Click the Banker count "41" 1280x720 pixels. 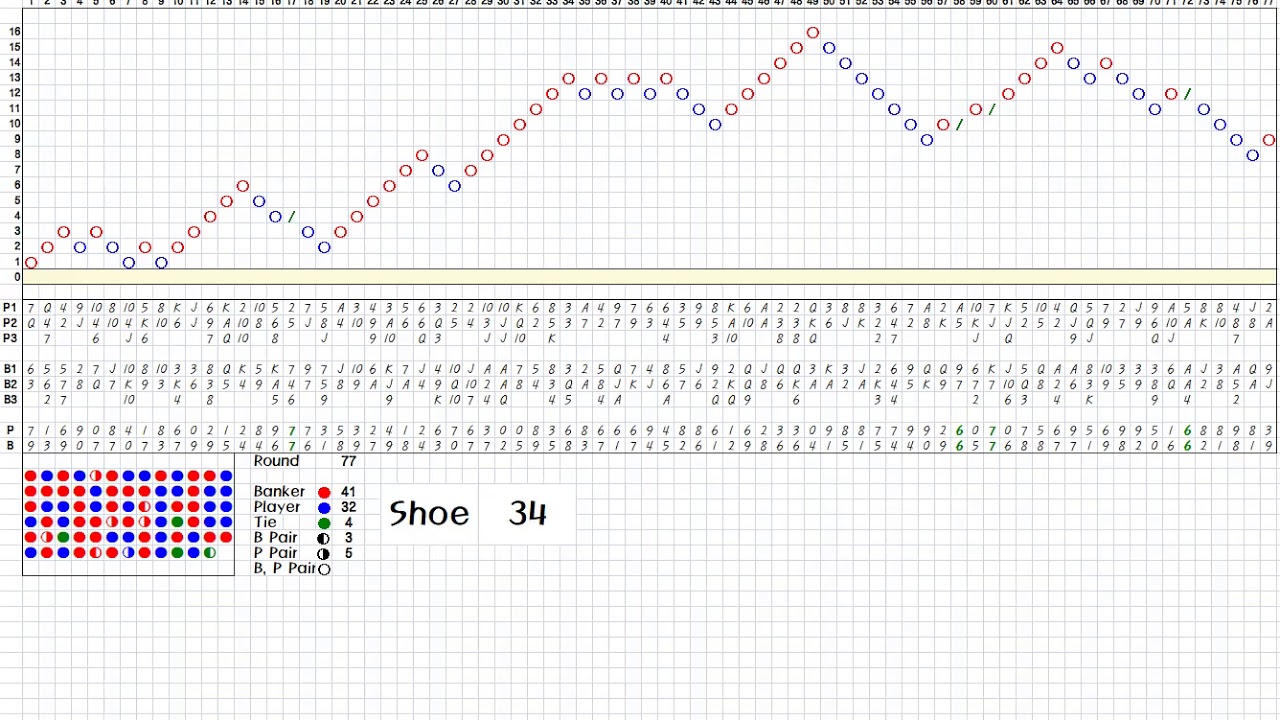point(348,492)
